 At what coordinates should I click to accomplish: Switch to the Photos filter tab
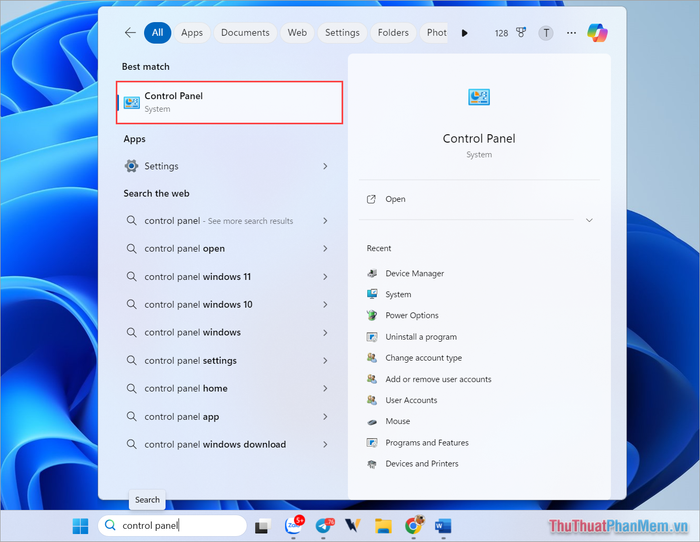pyautogui.click(x=434, y=33)
